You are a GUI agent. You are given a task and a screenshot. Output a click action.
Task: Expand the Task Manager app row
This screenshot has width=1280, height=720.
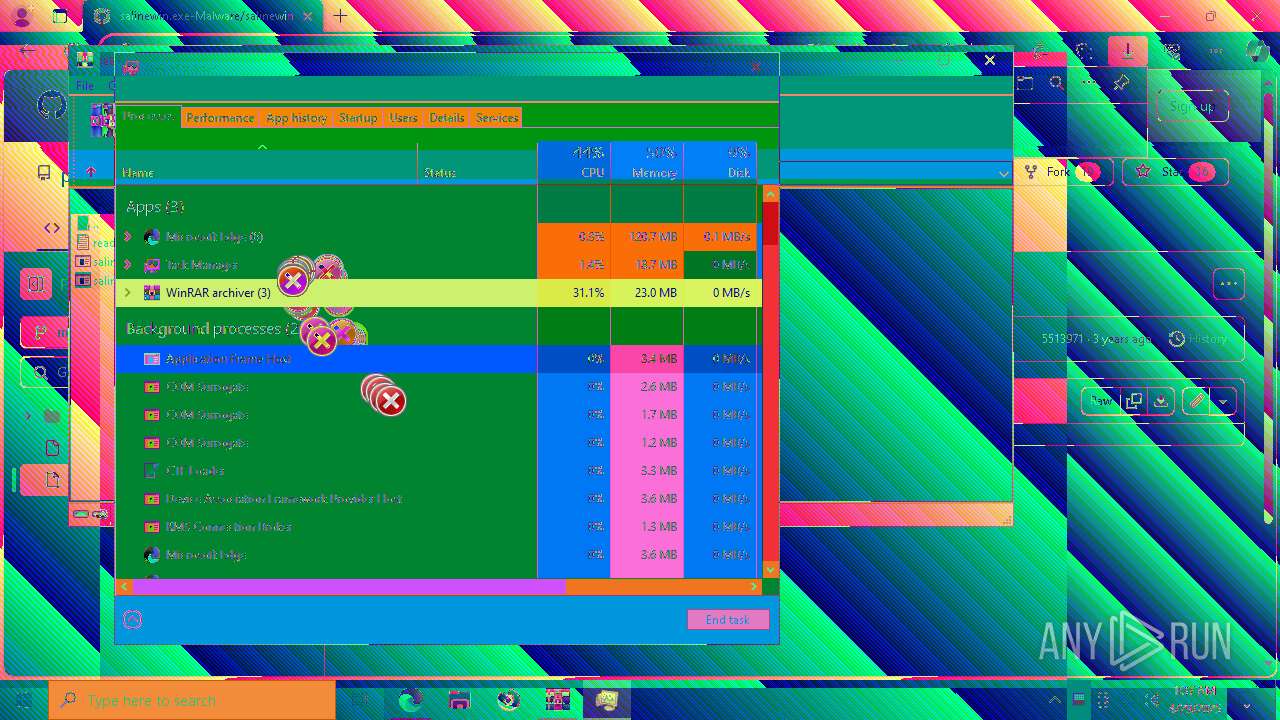coord(127,265)
